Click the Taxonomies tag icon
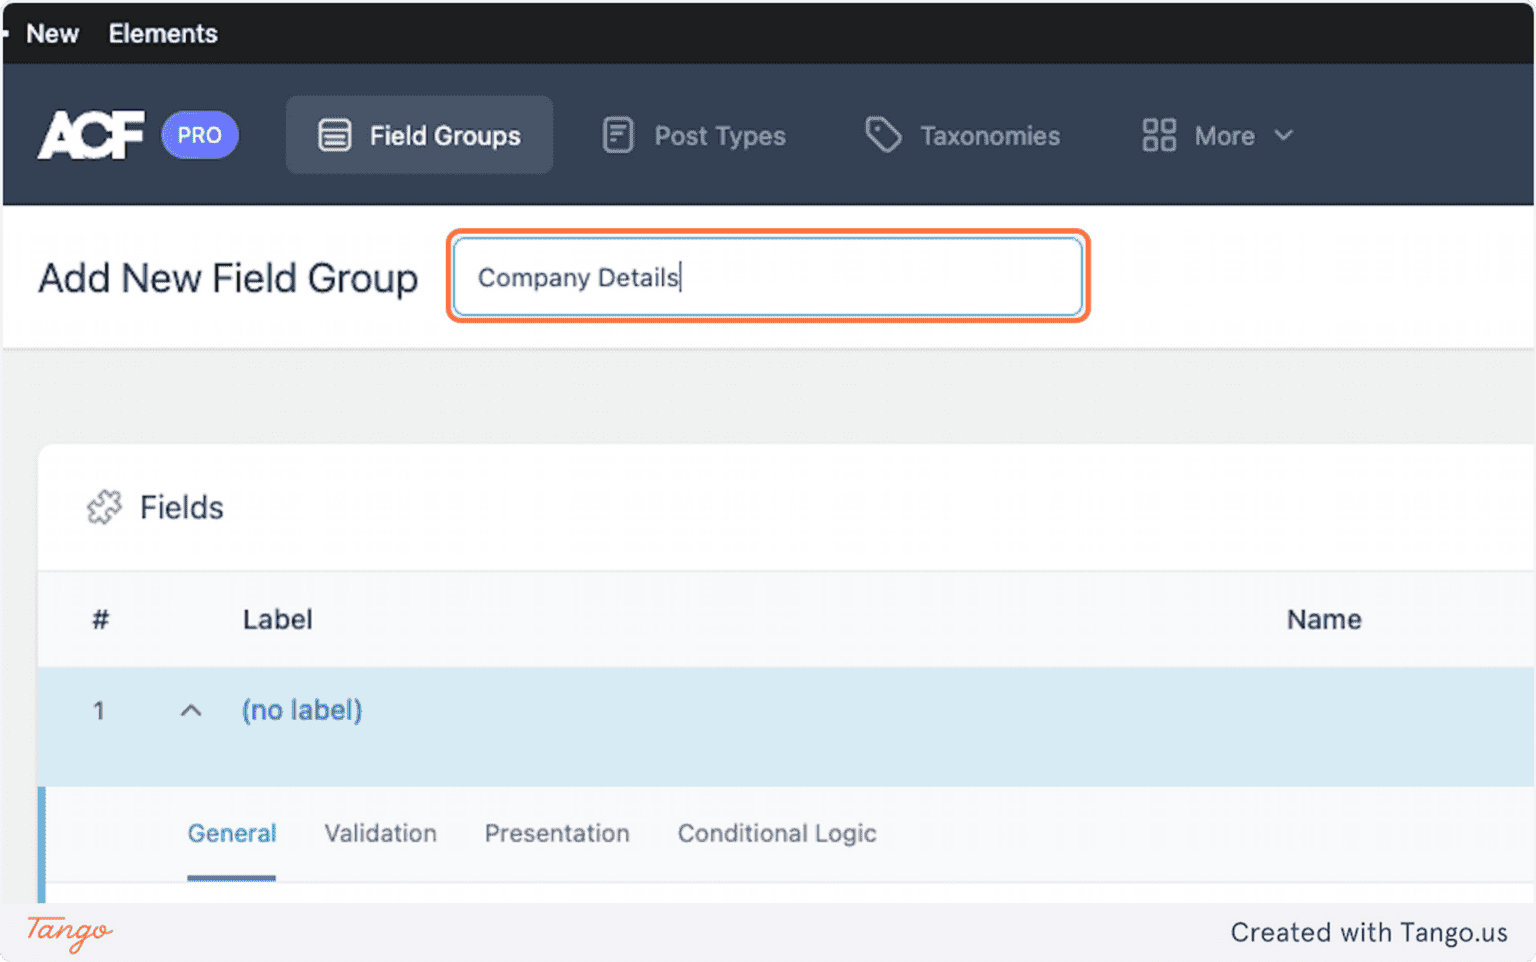 [882, 135]
